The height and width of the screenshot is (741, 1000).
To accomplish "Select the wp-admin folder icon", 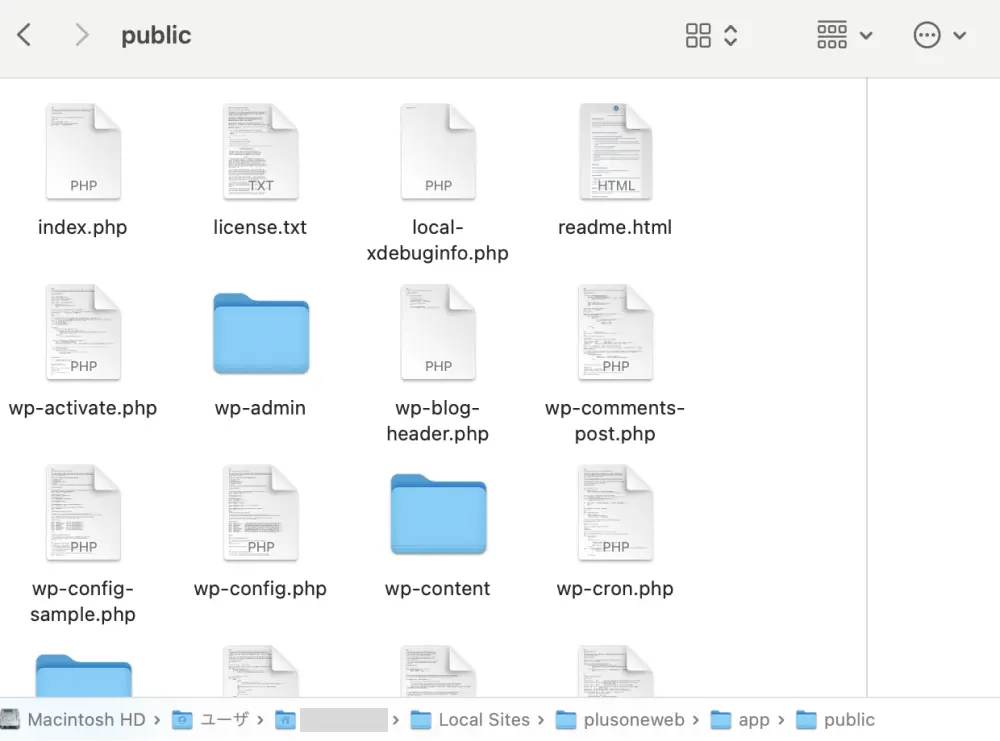I will click(260, 334).
